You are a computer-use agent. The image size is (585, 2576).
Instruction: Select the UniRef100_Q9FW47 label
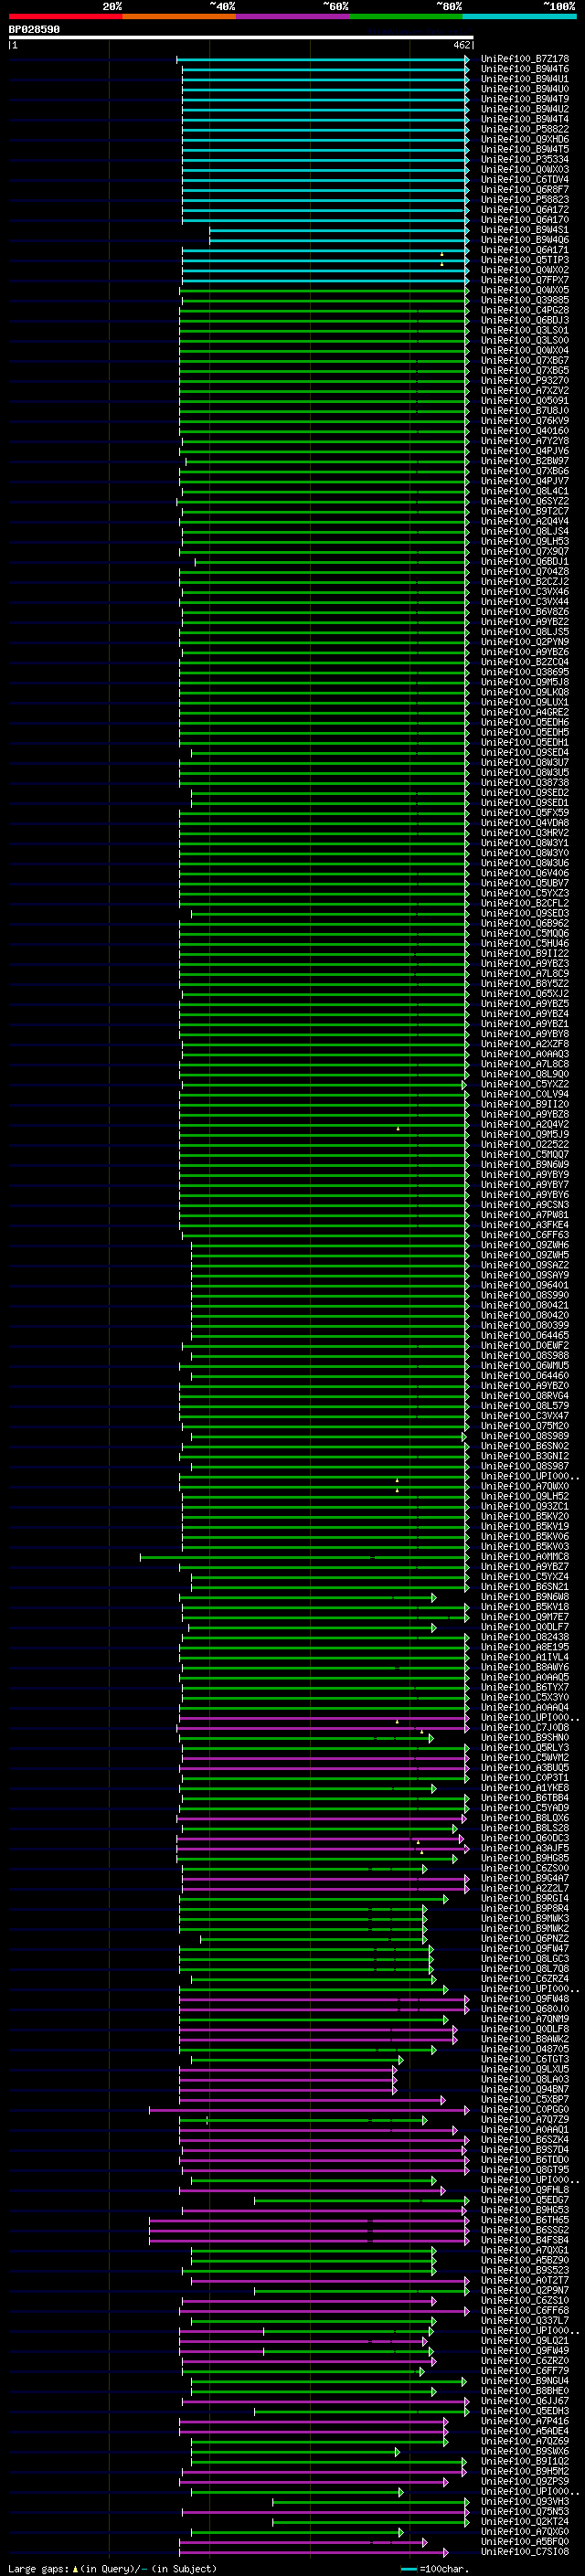pyautogui.click(x=524, y=1948)
